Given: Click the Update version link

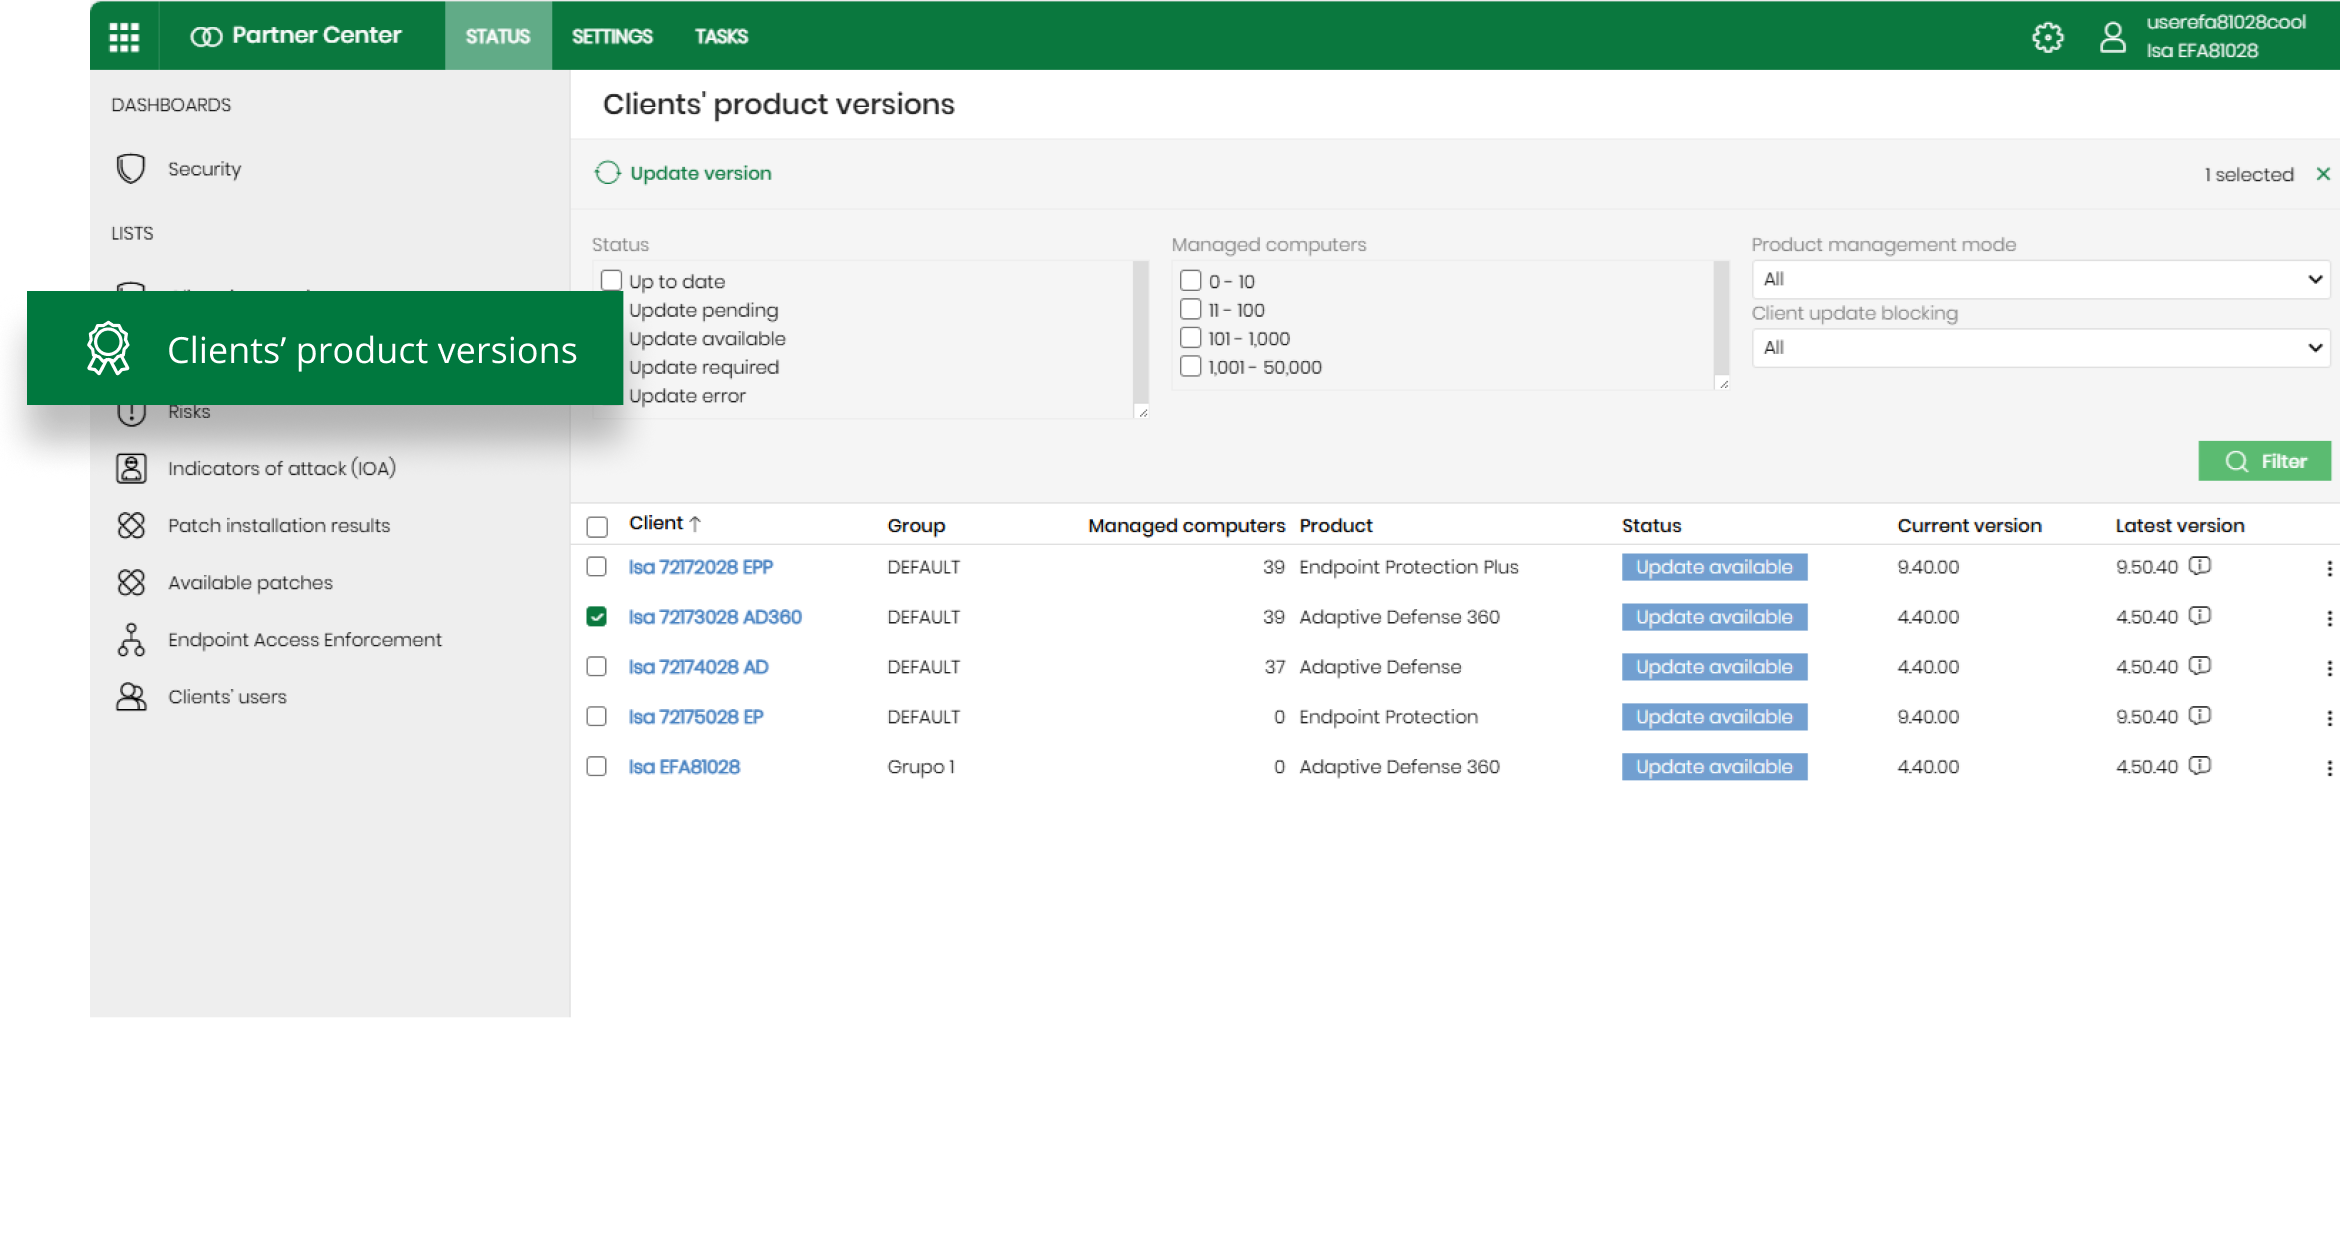Looking at the screenshot, I should click(700, 173).
